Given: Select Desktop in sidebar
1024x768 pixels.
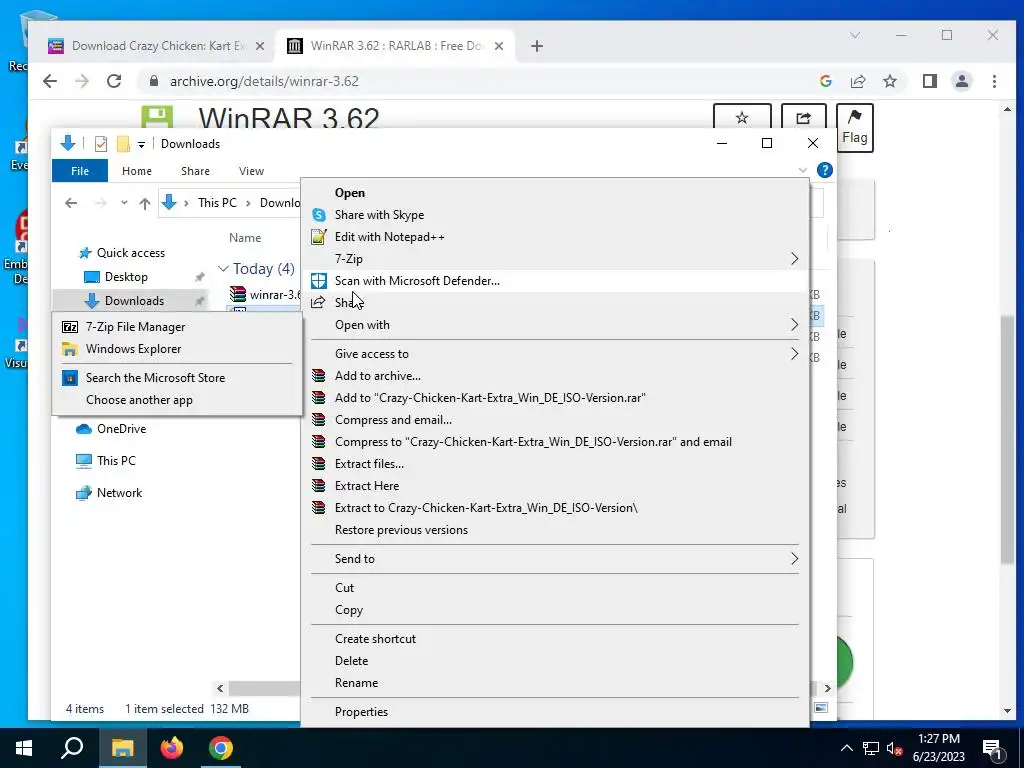Looking at the screenshot, I should 126,277.
